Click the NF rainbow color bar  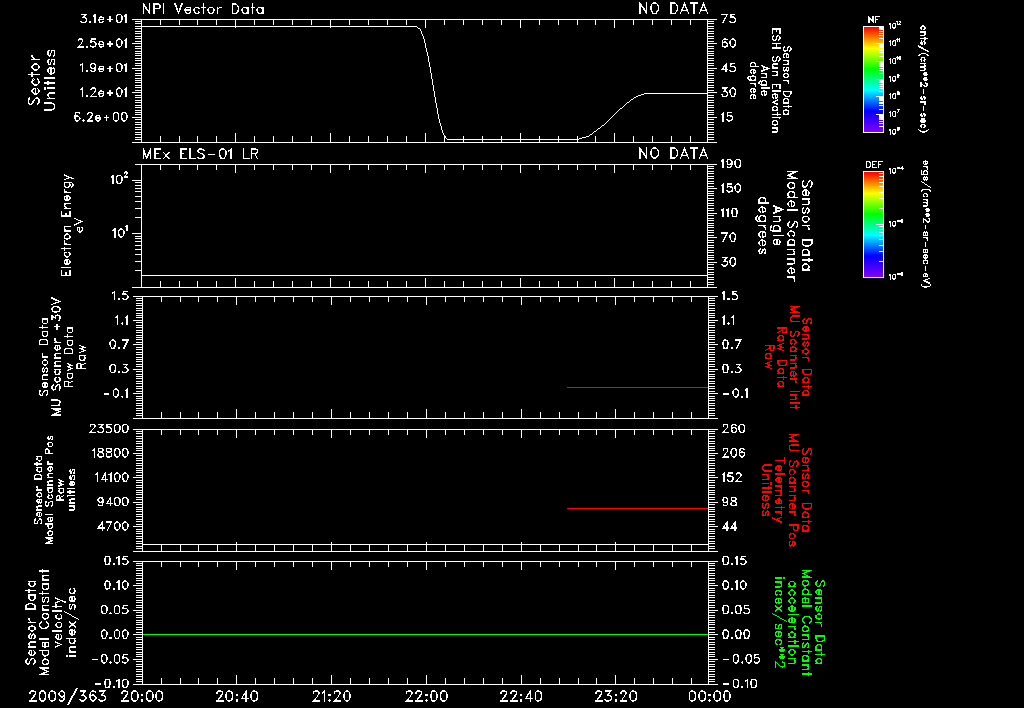[x=873, y=79]
